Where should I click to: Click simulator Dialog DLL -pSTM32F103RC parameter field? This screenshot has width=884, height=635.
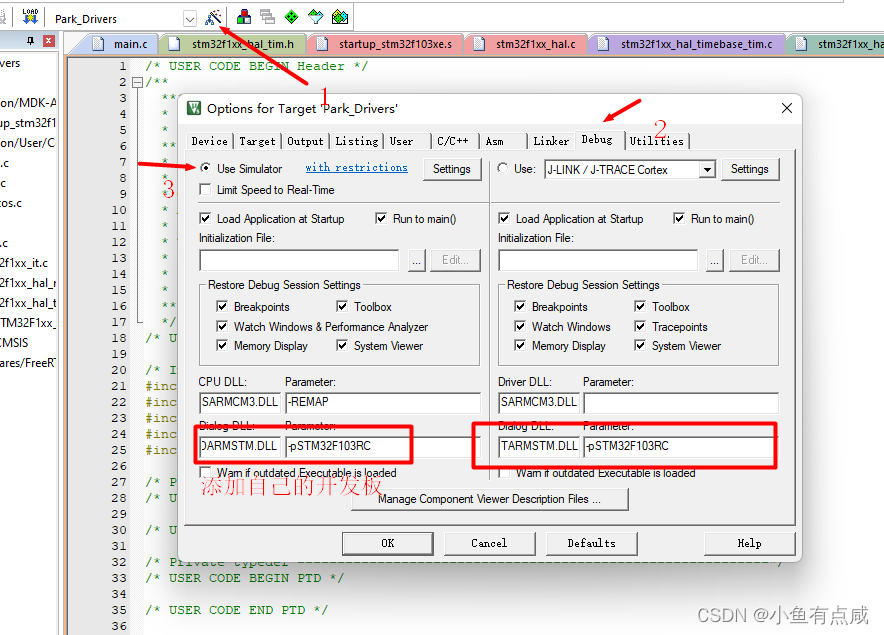click(383, 447)
